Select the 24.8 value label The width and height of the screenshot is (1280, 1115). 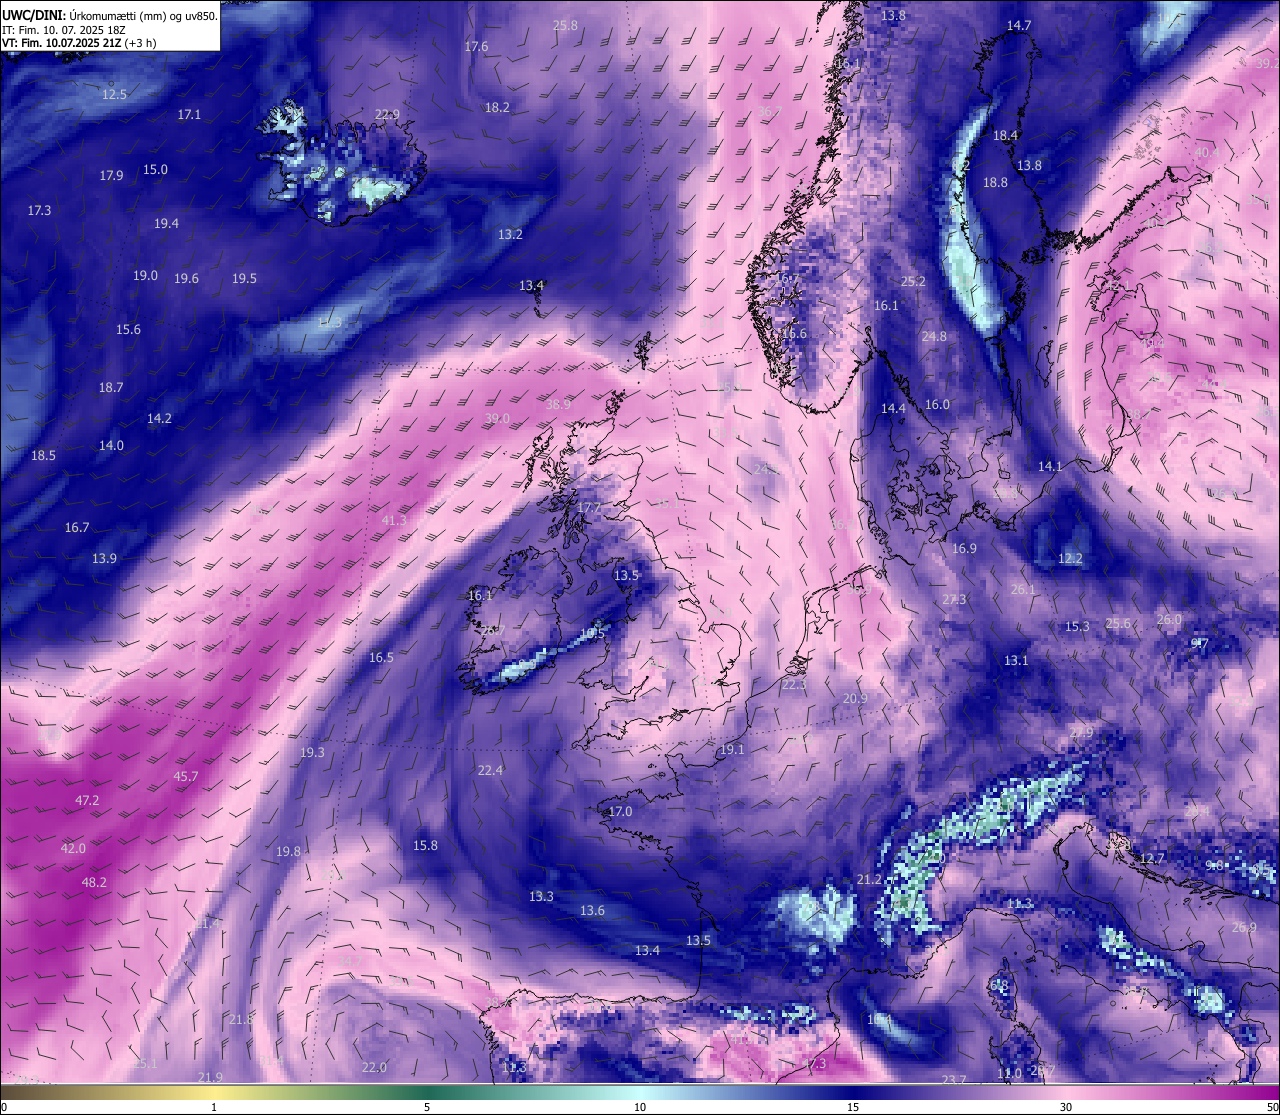934,336
